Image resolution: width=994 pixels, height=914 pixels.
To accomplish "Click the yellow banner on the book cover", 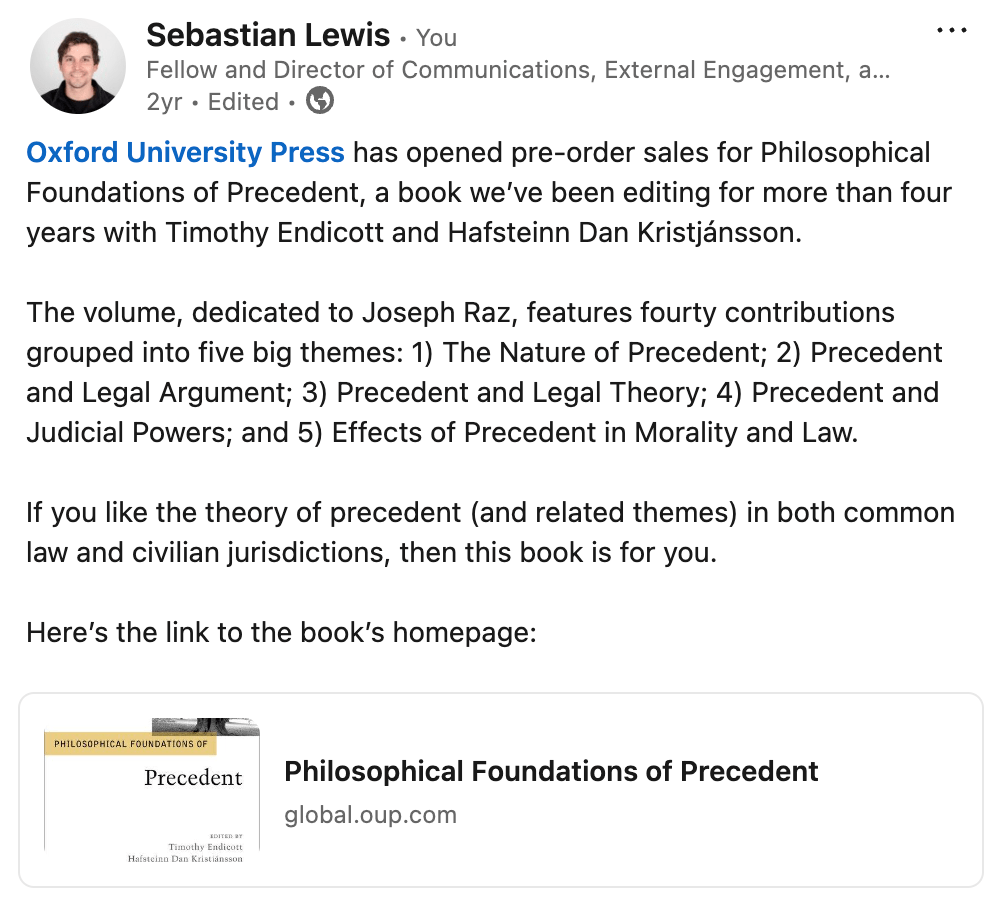I will [x=130, y=743].
